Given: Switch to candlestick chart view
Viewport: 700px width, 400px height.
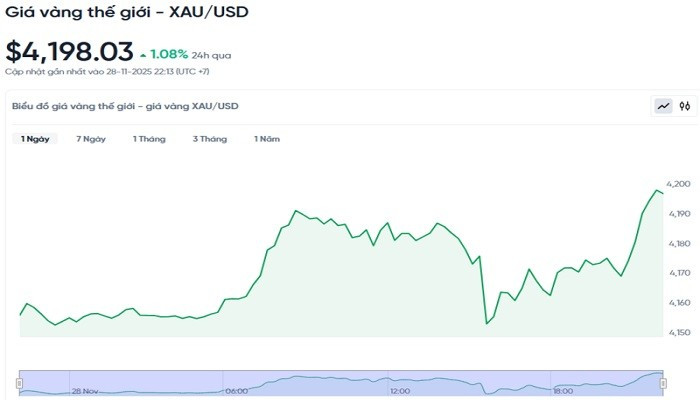Looking at the screenshot, I should 685,105.
